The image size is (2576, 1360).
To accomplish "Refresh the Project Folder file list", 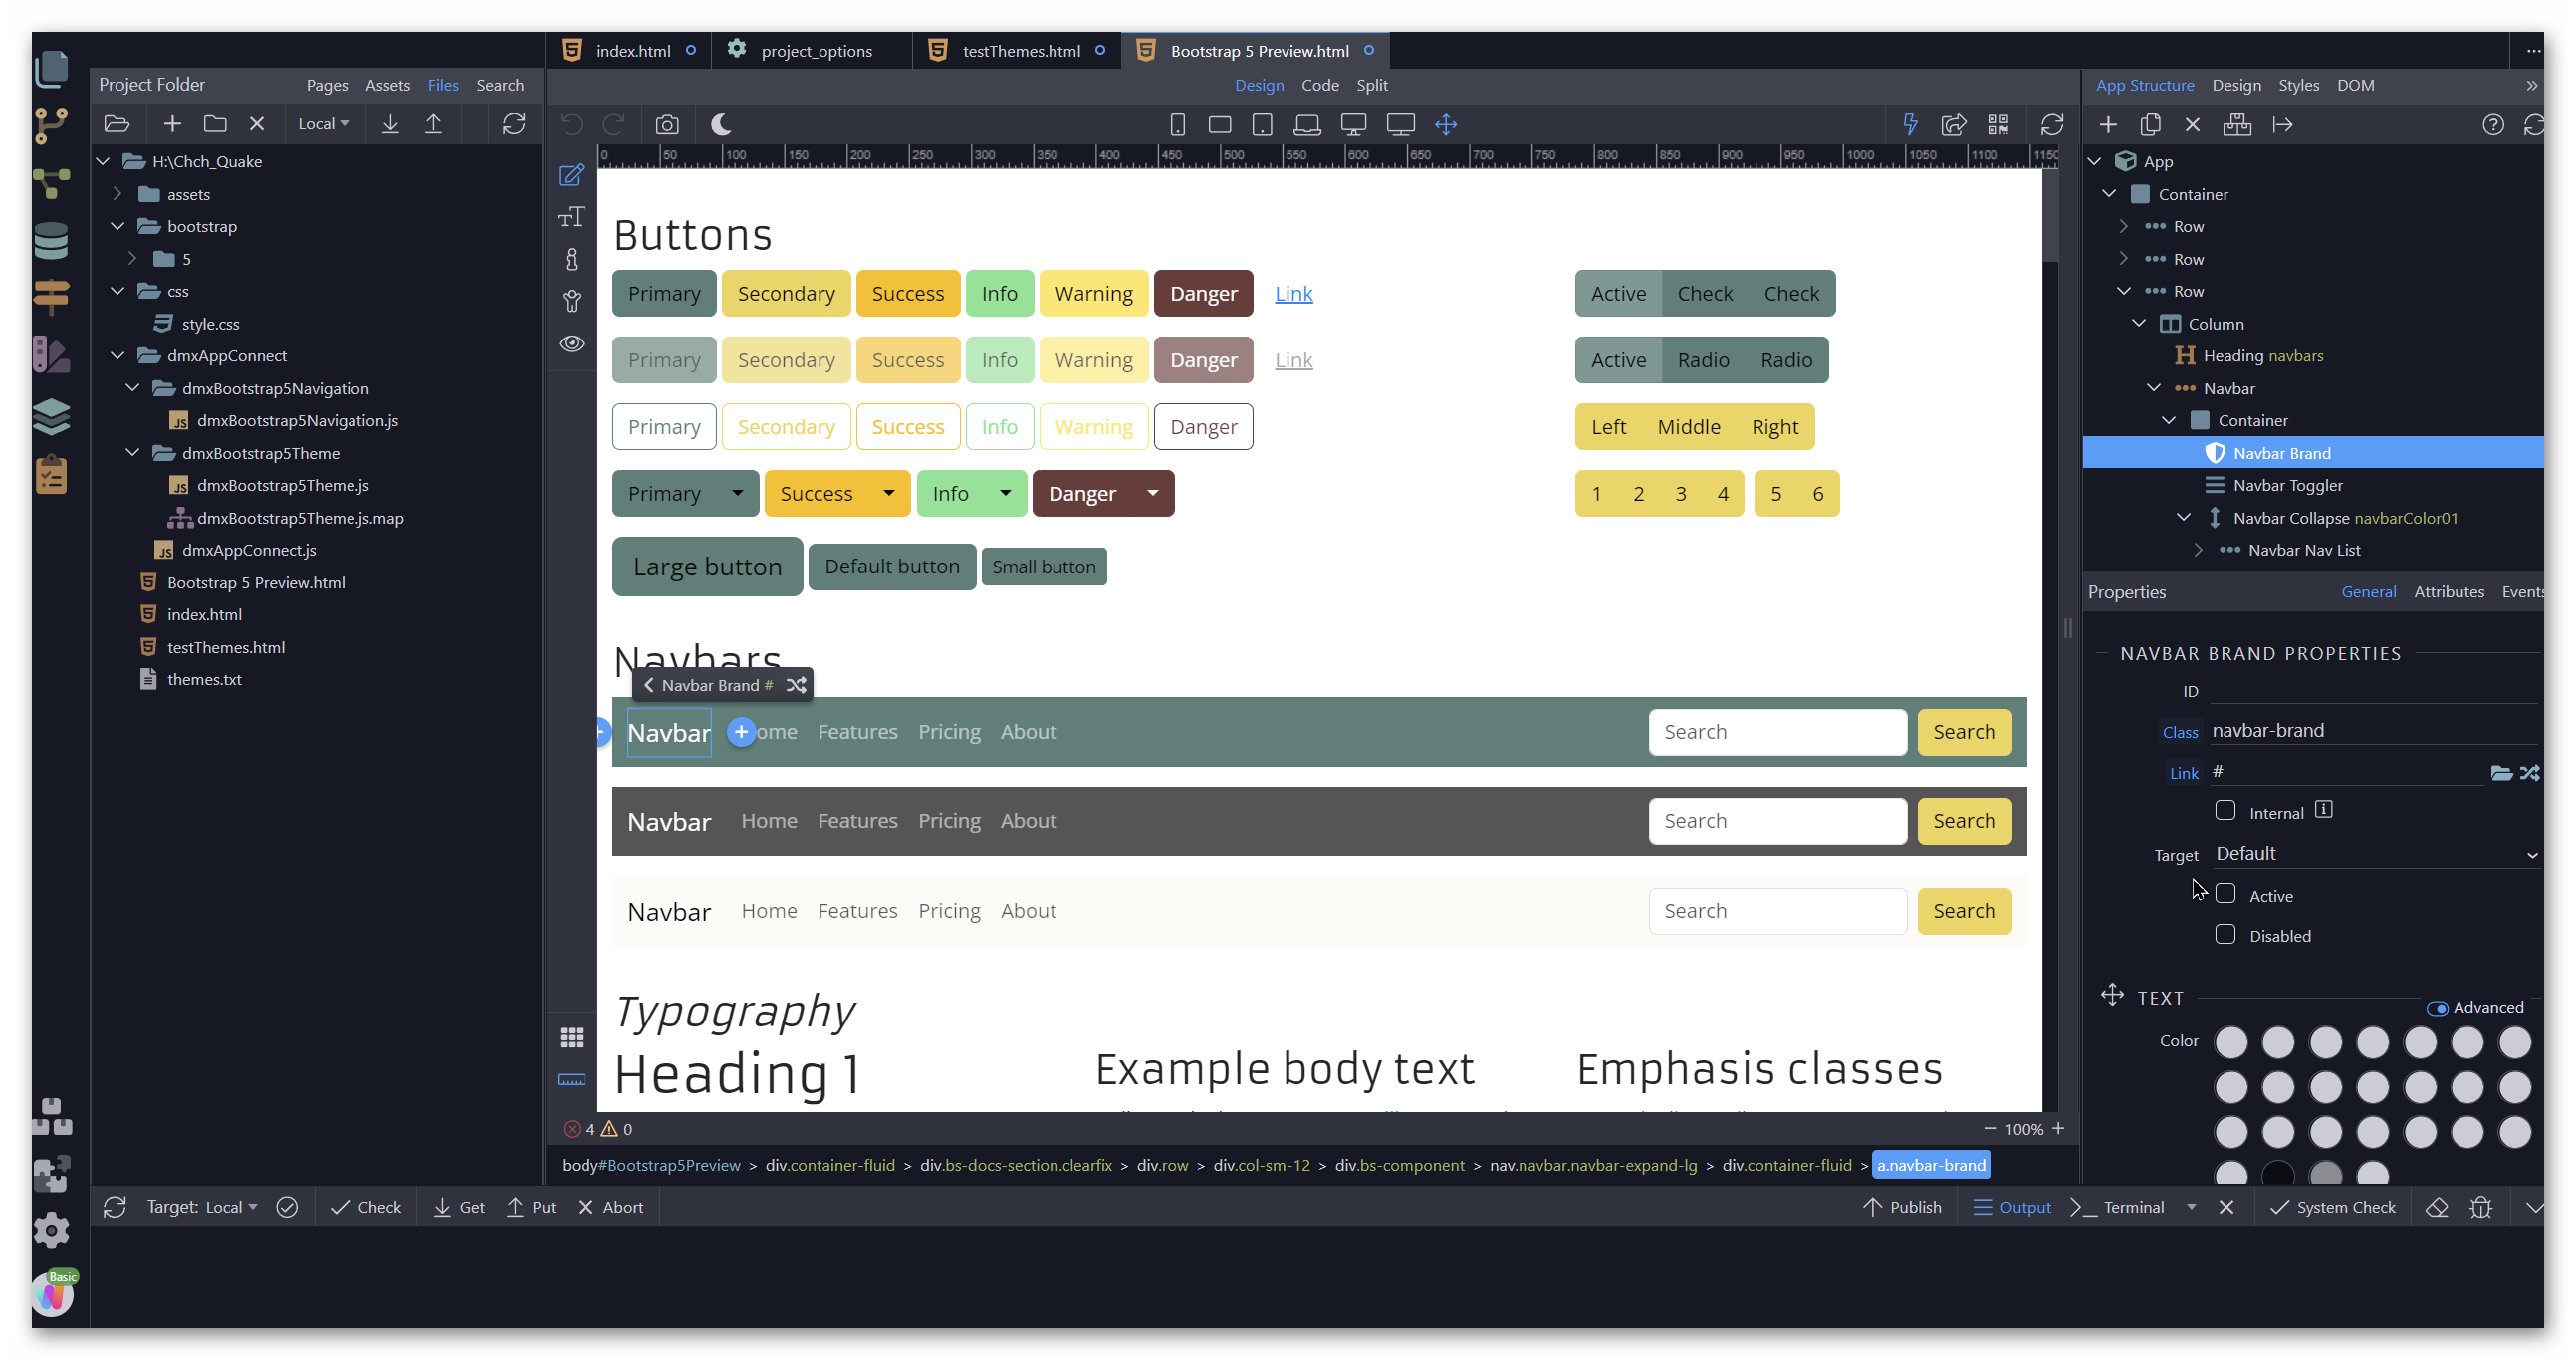I will (513, 124).
